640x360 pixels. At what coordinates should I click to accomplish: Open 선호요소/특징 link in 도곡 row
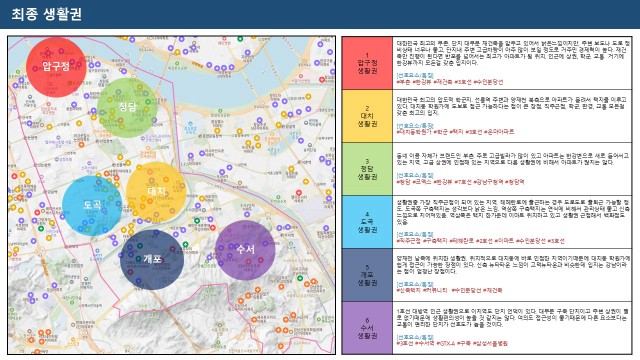415,235
